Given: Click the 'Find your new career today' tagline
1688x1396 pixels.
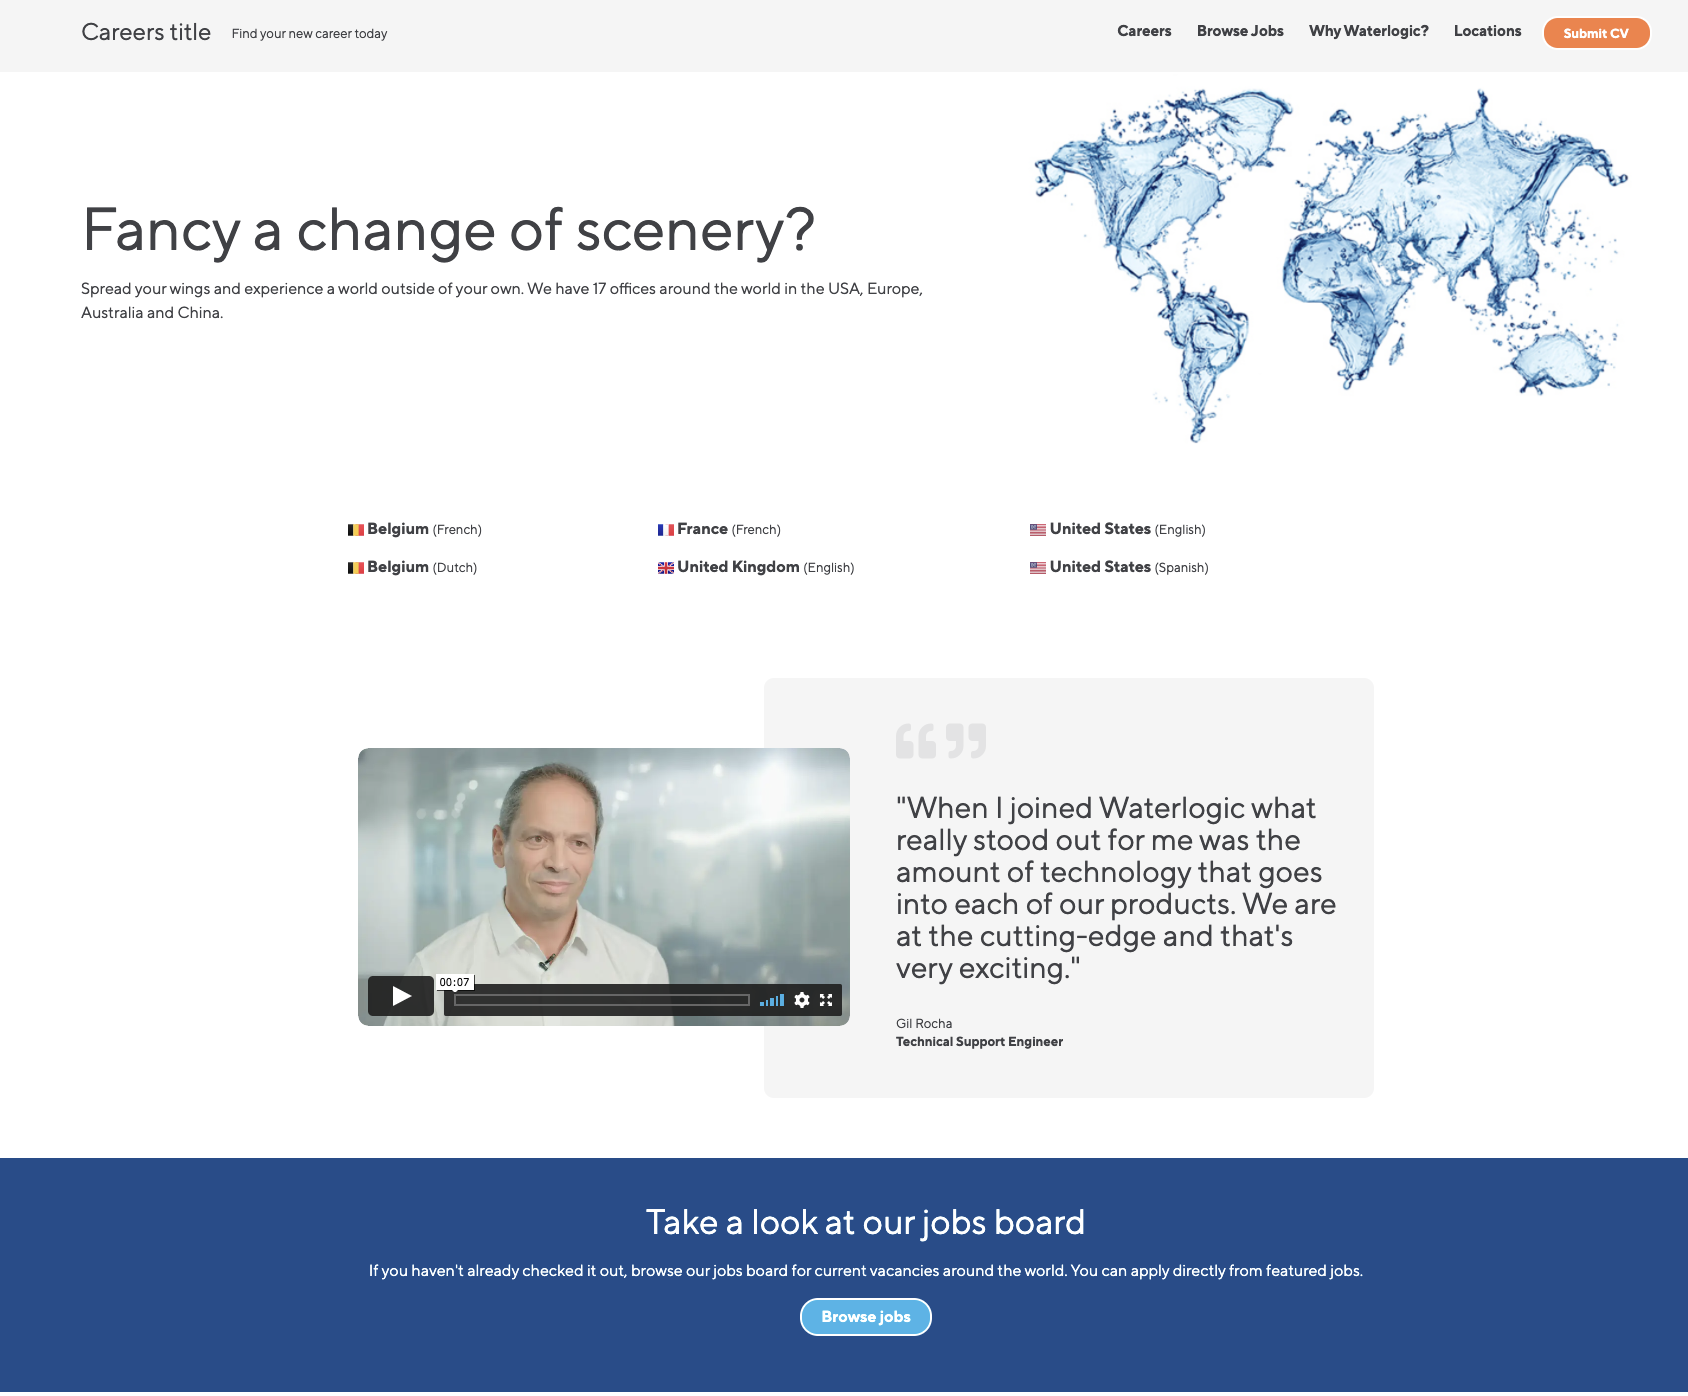Looking at the screenshot, I should [x=309, y=34].
